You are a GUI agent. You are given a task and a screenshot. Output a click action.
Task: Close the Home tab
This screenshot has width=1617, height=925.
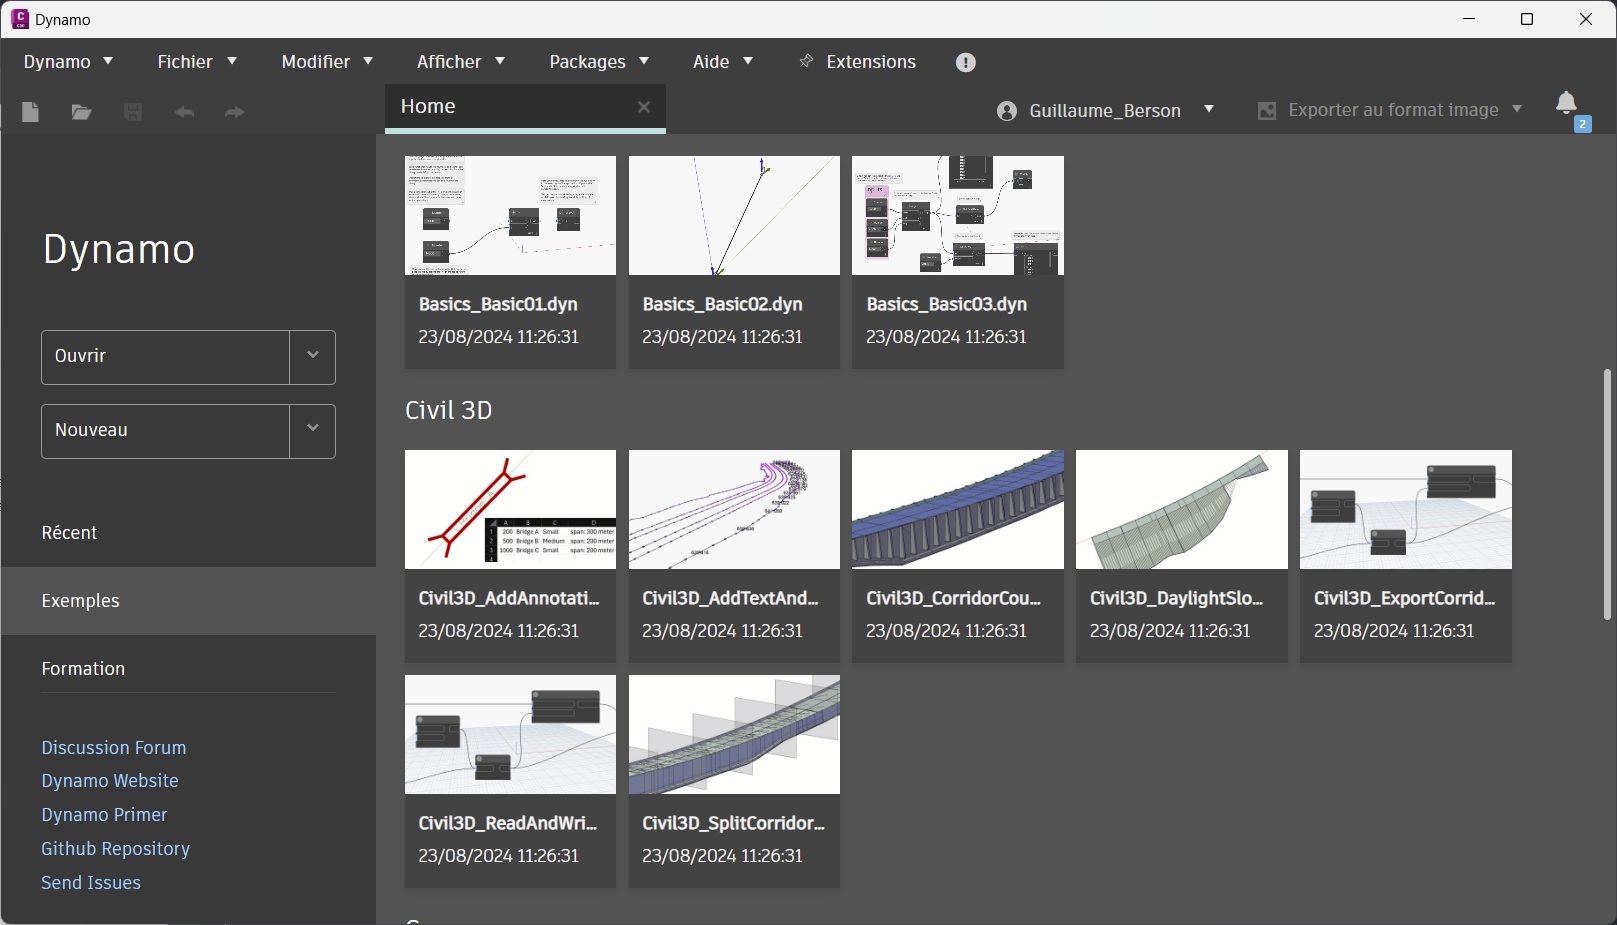point(644,107)
